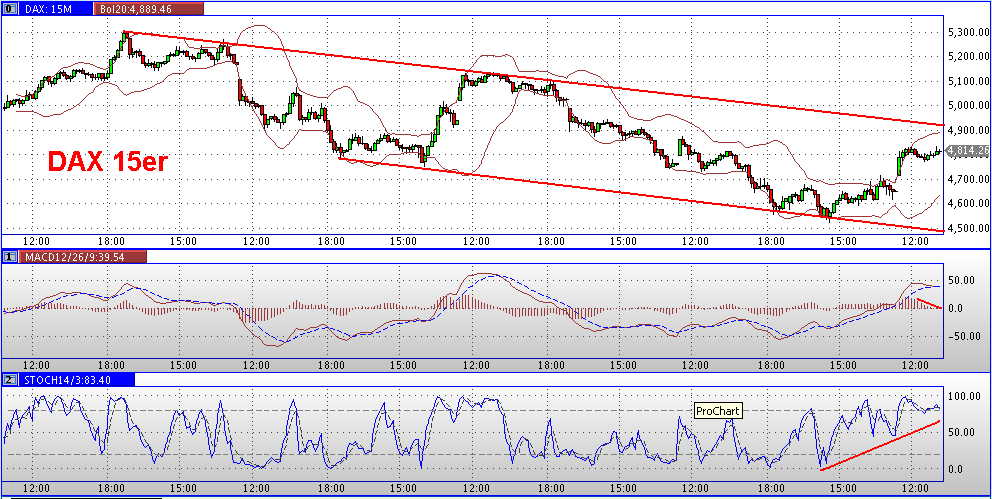Click the panel 1 icon beside MACD label
Image resolution: width=992 pixels, height=499 pixels.
coord(10,256)
